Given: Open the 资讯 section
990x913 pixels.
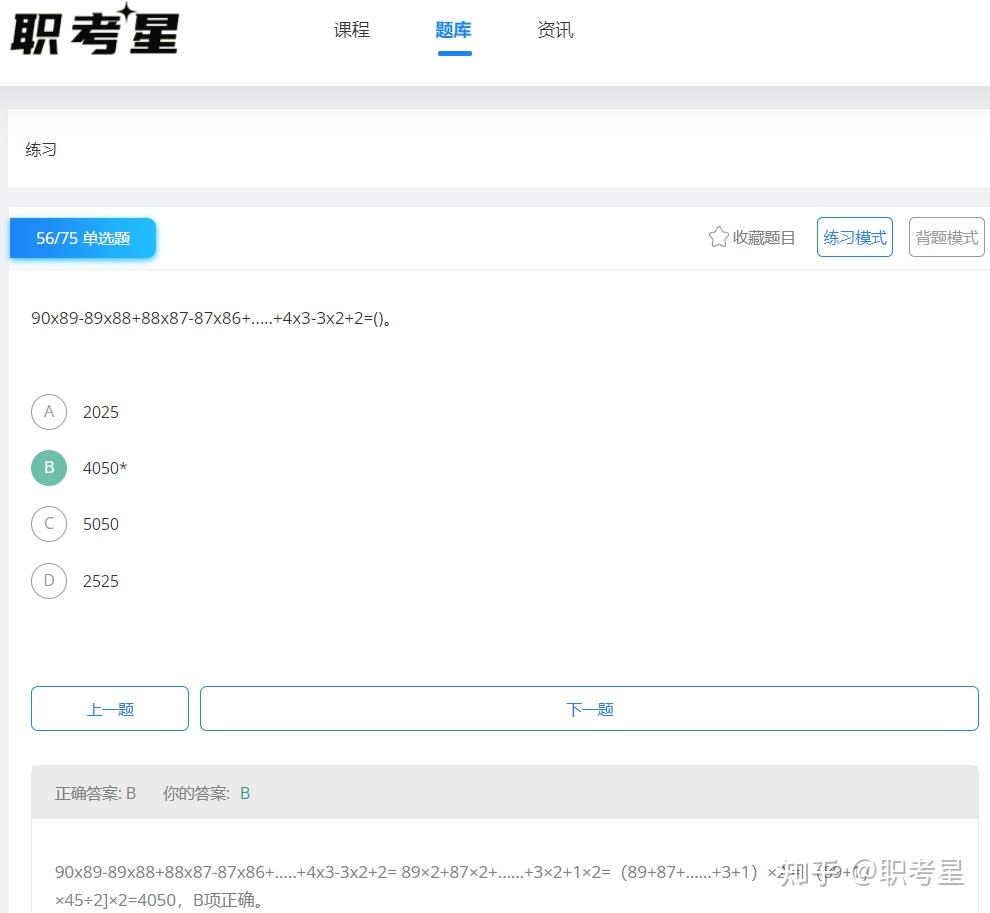Looking at the screenshot, I should click(x=555, y=30).
